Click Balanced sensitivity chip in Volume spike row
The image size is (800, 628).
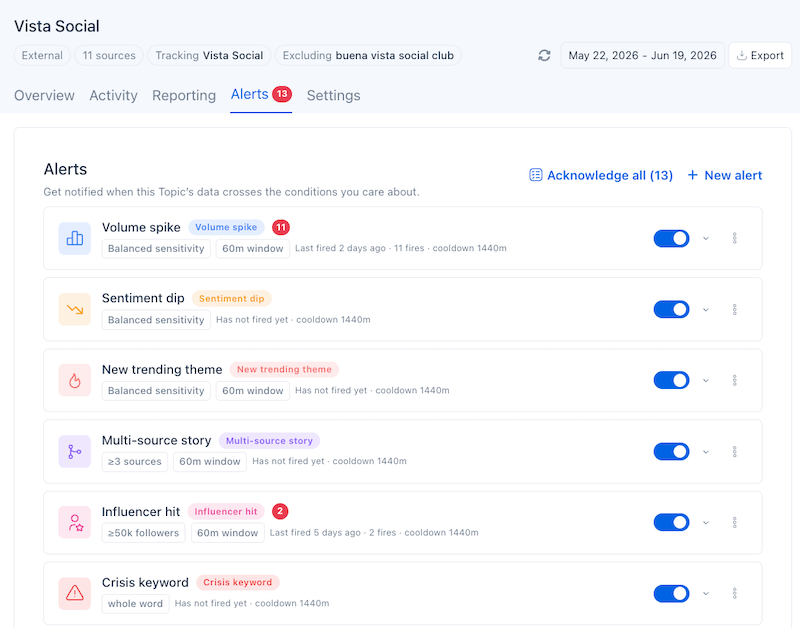(156, 248)
